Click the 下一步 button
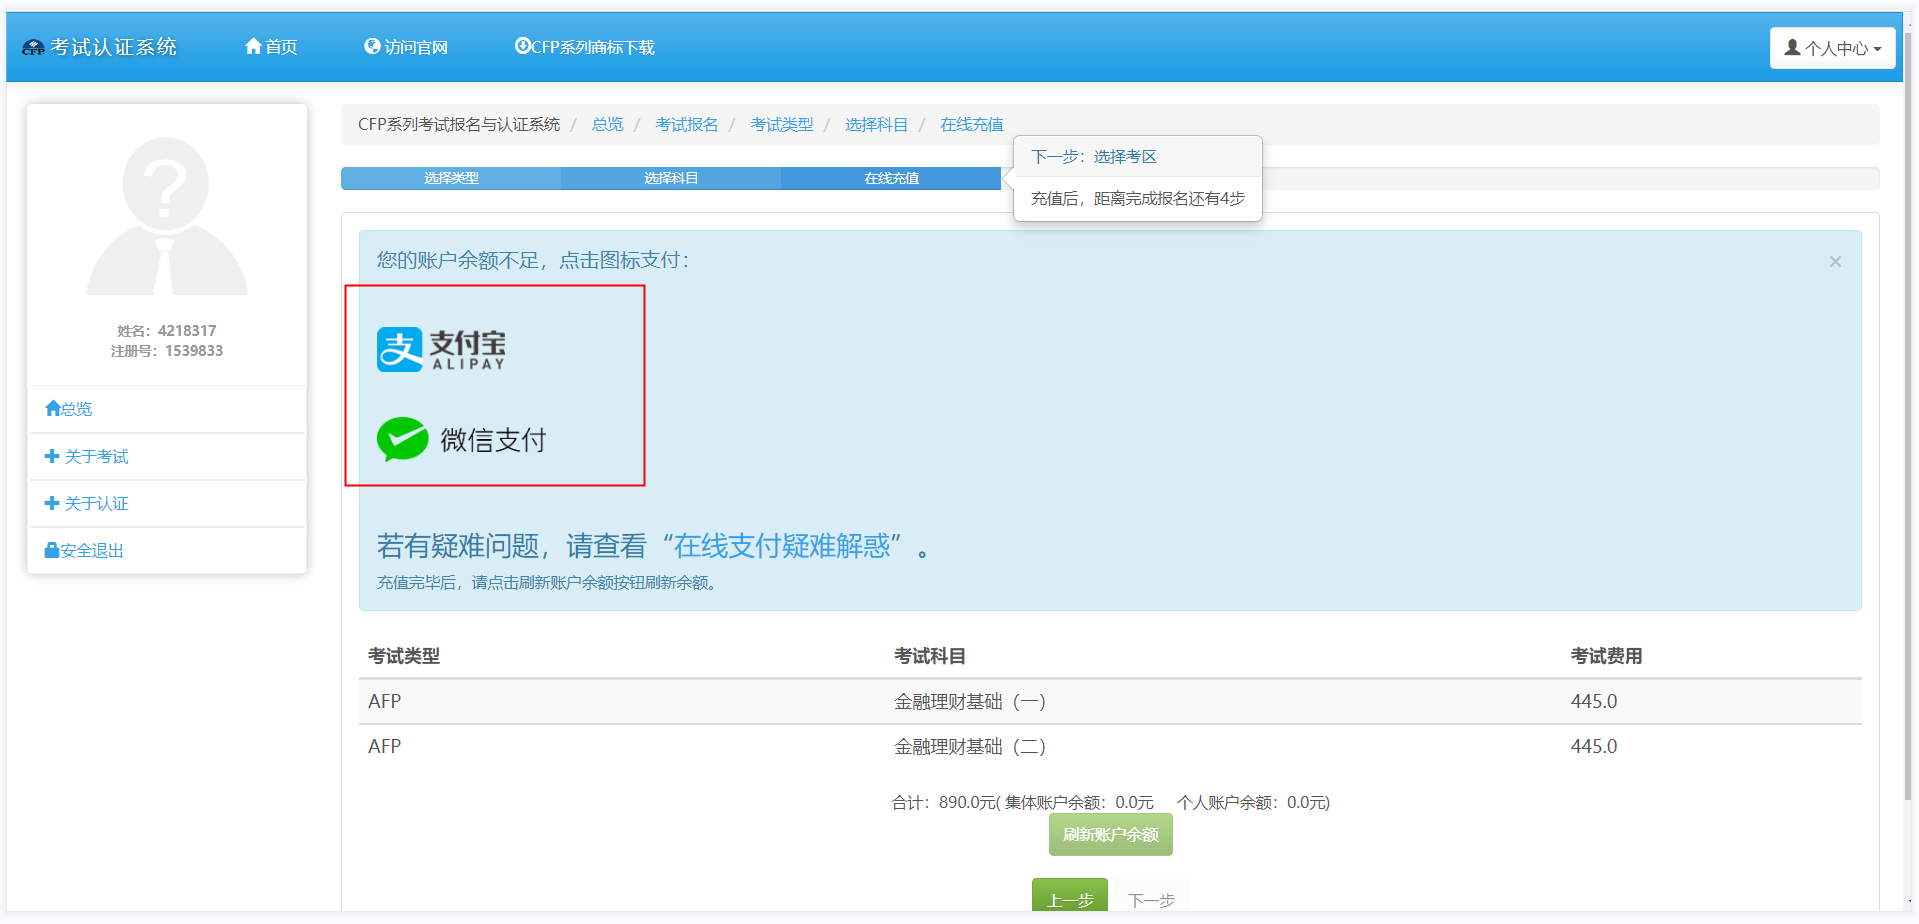This screenshot has width=1919, height=924. pyautogui.click(x=1151, y=898)
